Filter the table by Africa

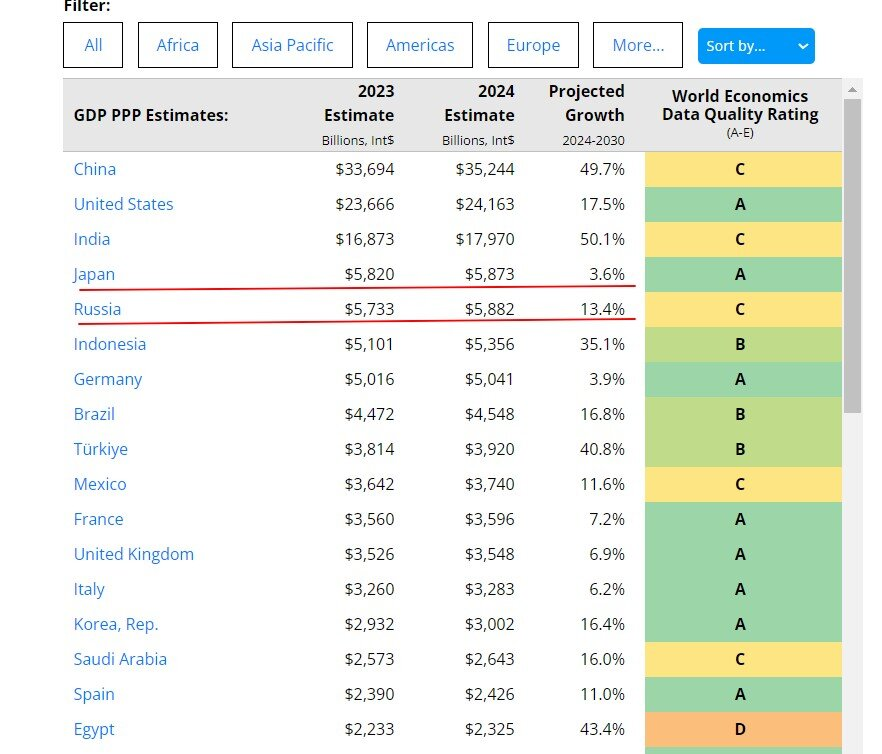point(178,45)
